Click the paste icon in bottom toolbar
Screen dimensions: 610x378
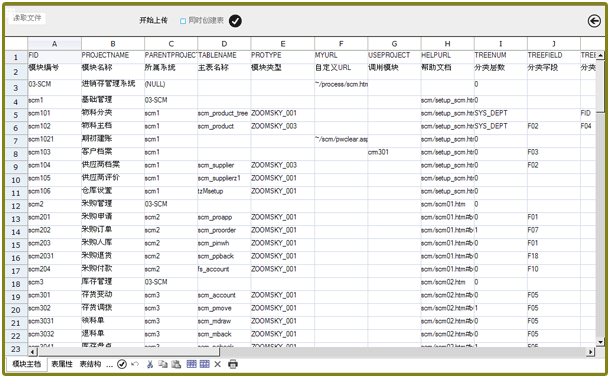176,364
